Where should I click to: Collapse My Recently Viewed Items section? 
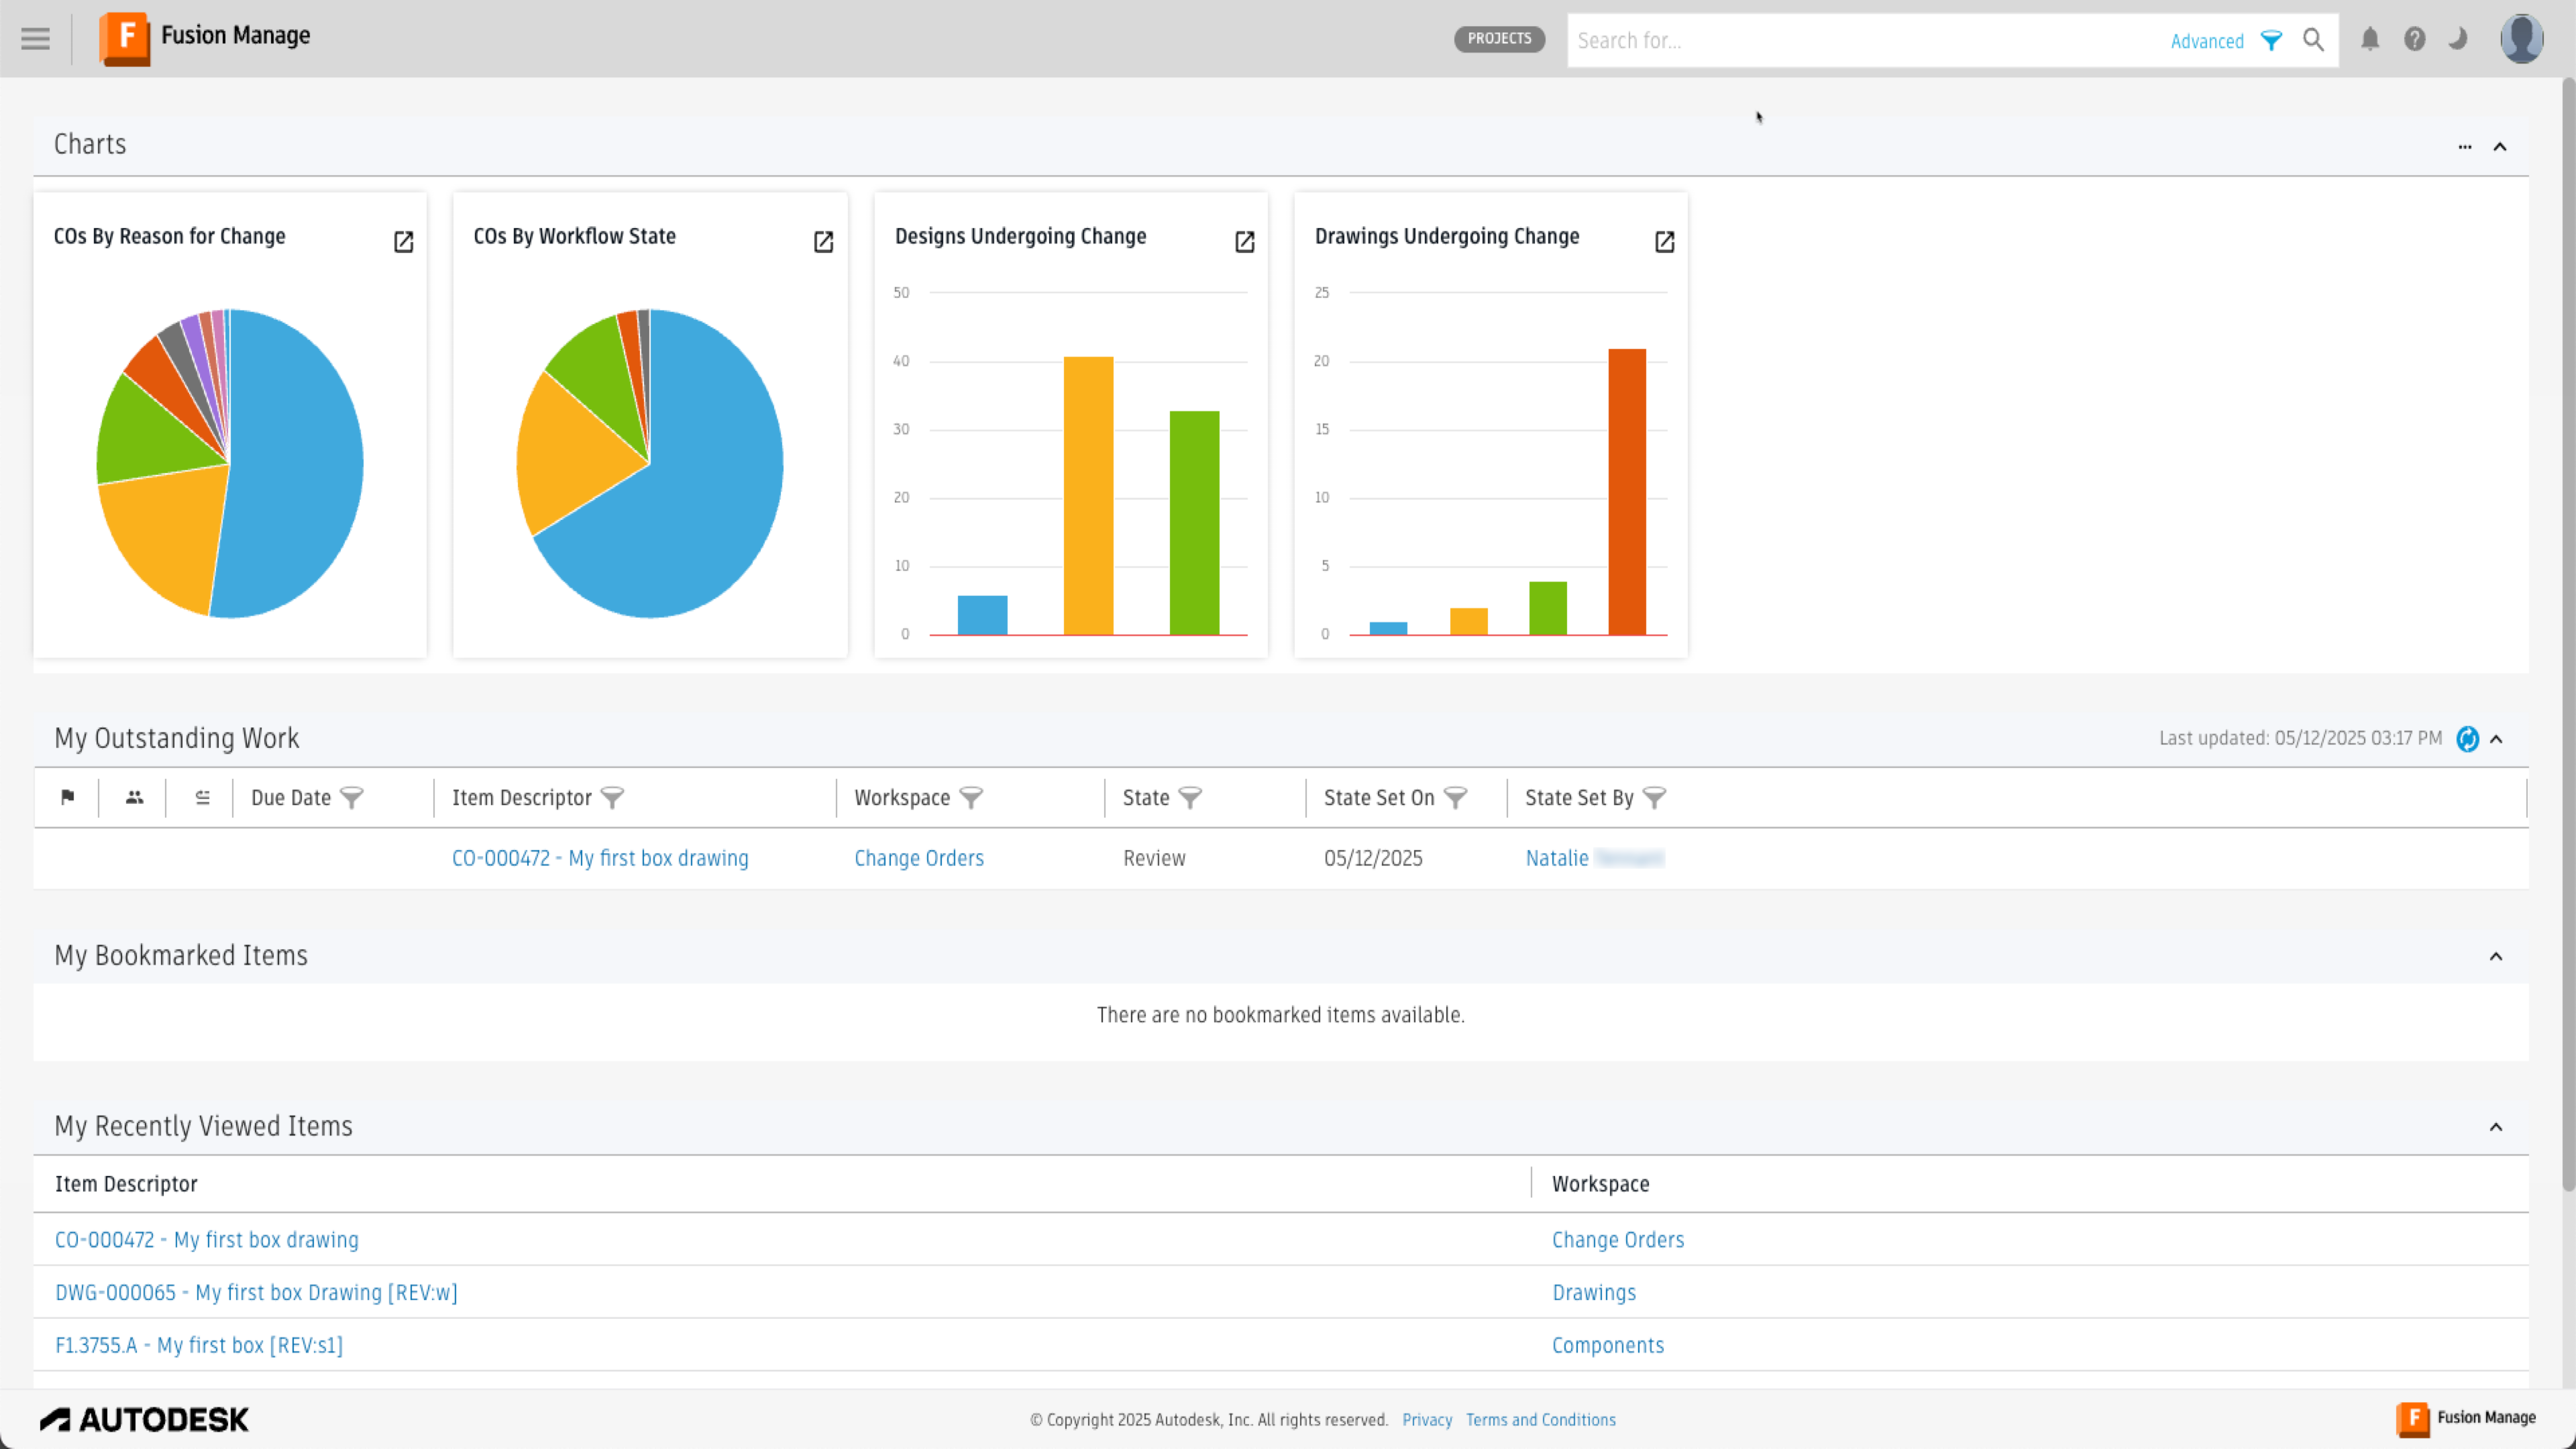[x=2495, y=1127]
